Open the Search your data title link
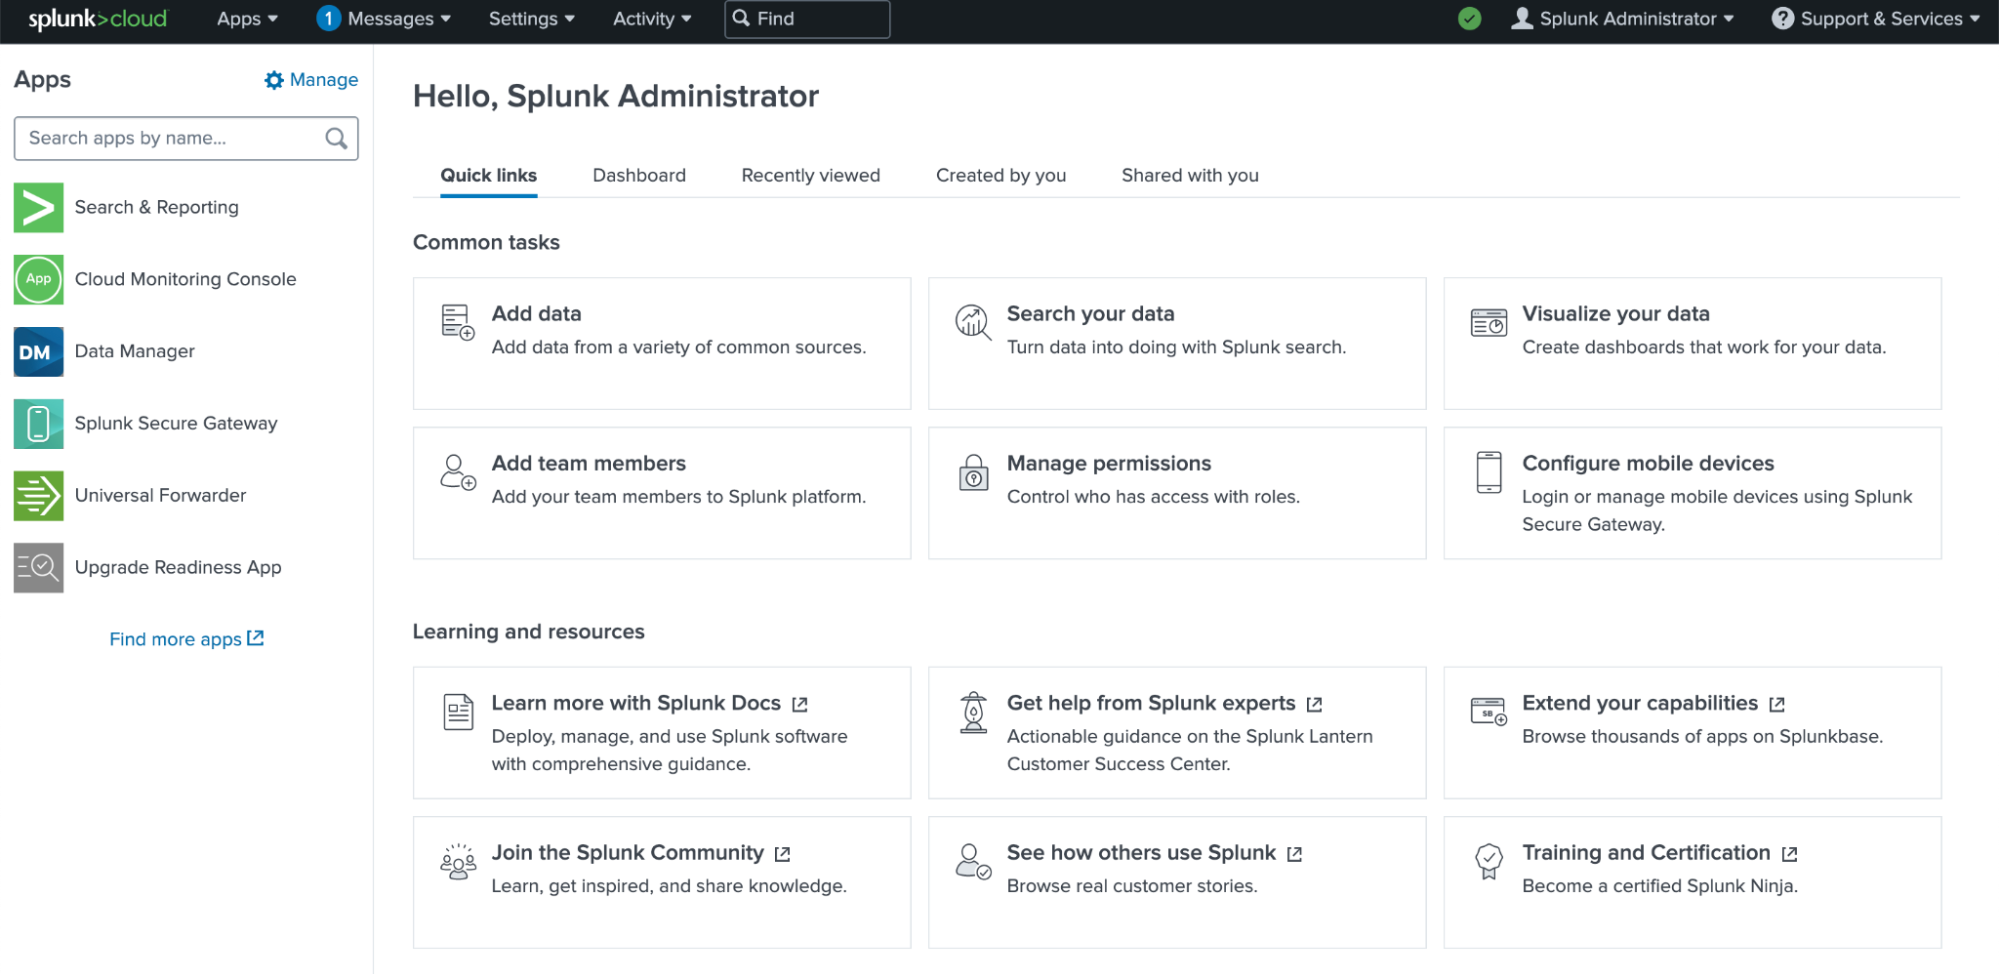 click(1090, 313)
